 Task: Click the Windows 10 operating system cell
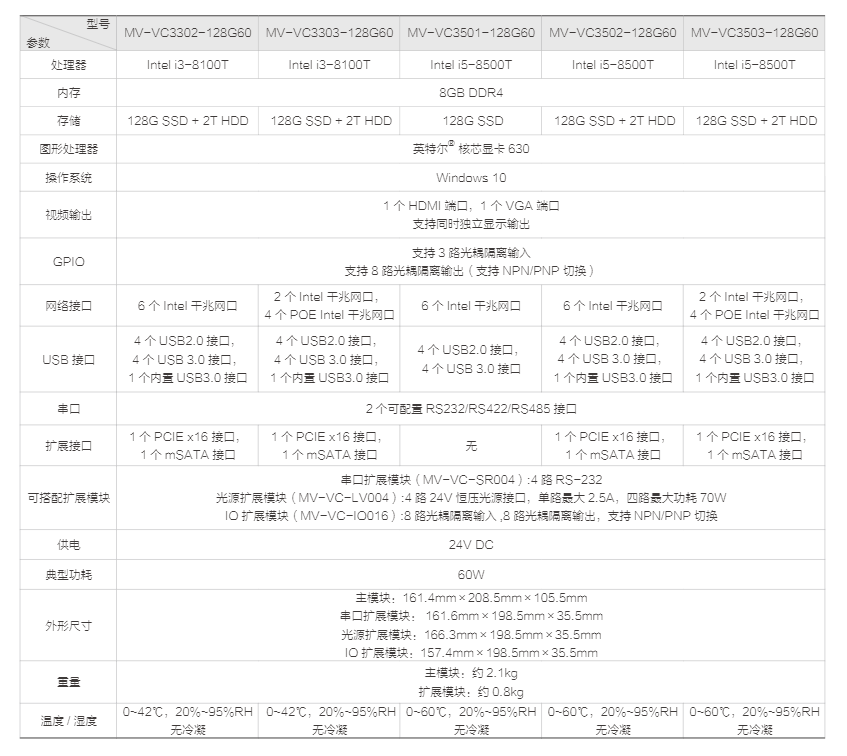(471, 177)
